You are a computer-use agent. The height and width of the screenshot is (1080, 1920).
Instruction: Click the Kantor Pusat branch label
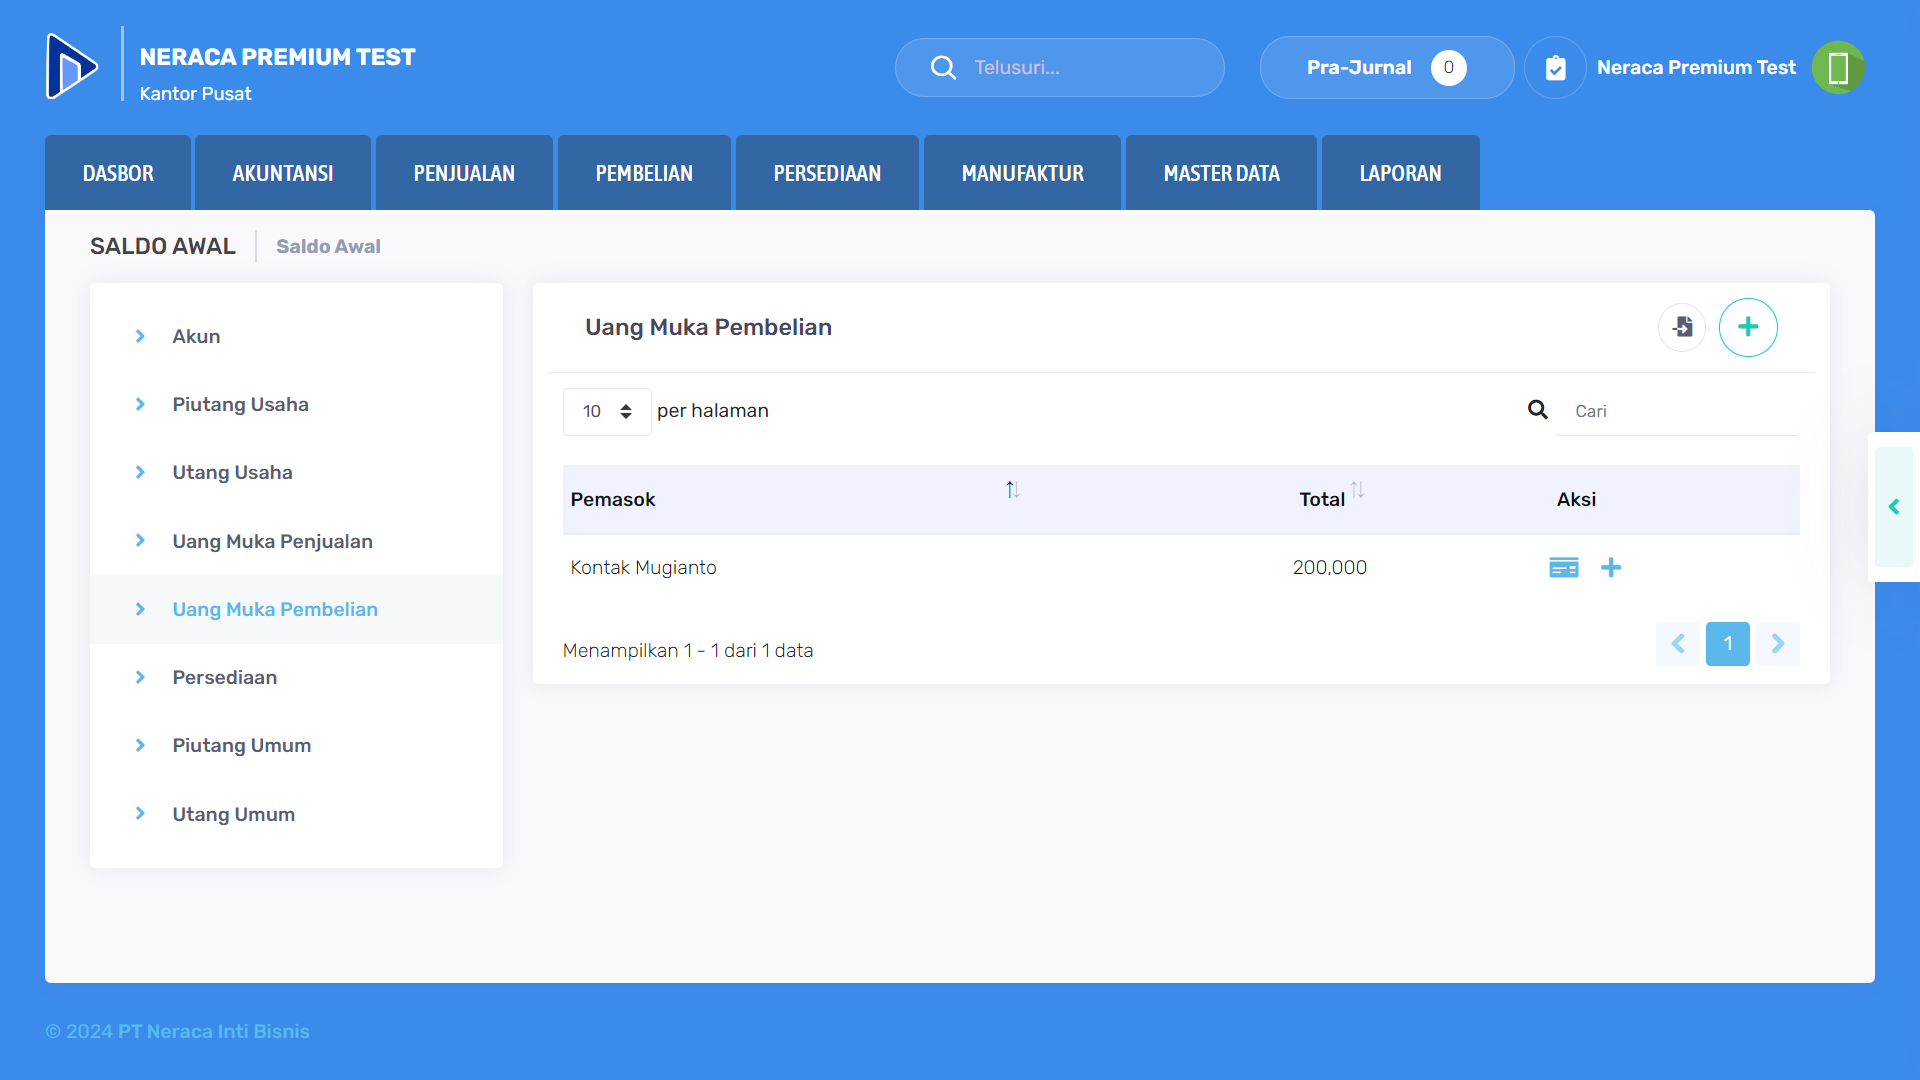195,93
